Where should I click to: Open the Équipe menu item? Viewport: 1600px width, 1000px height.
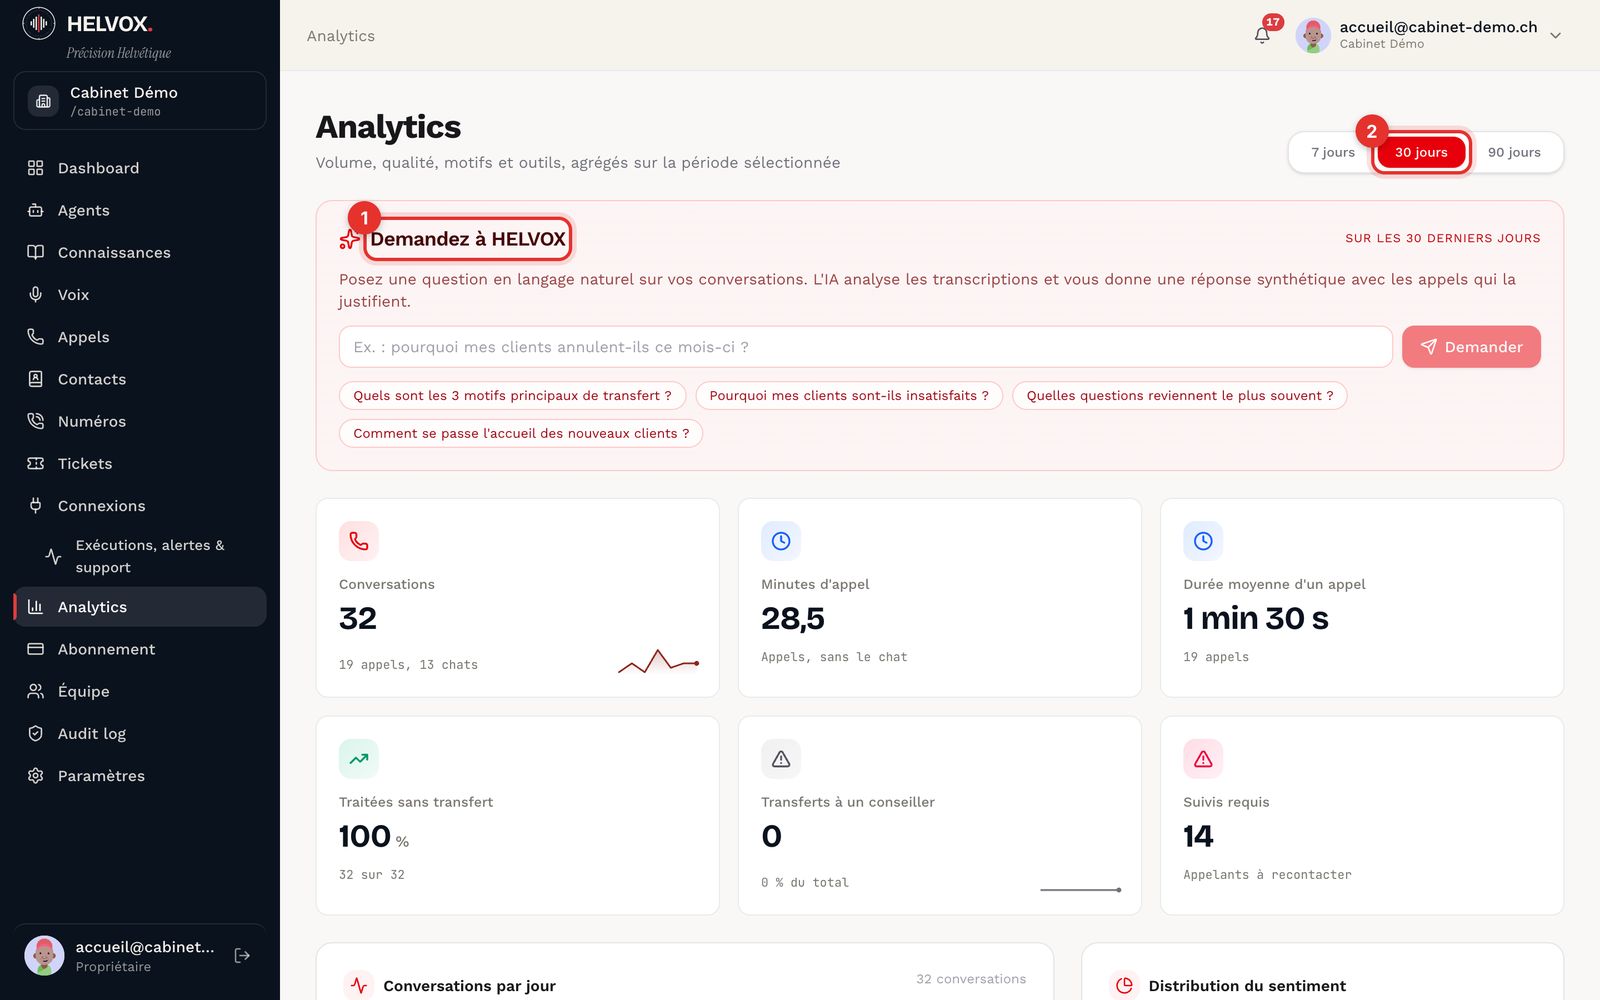(x=140, y=691)
